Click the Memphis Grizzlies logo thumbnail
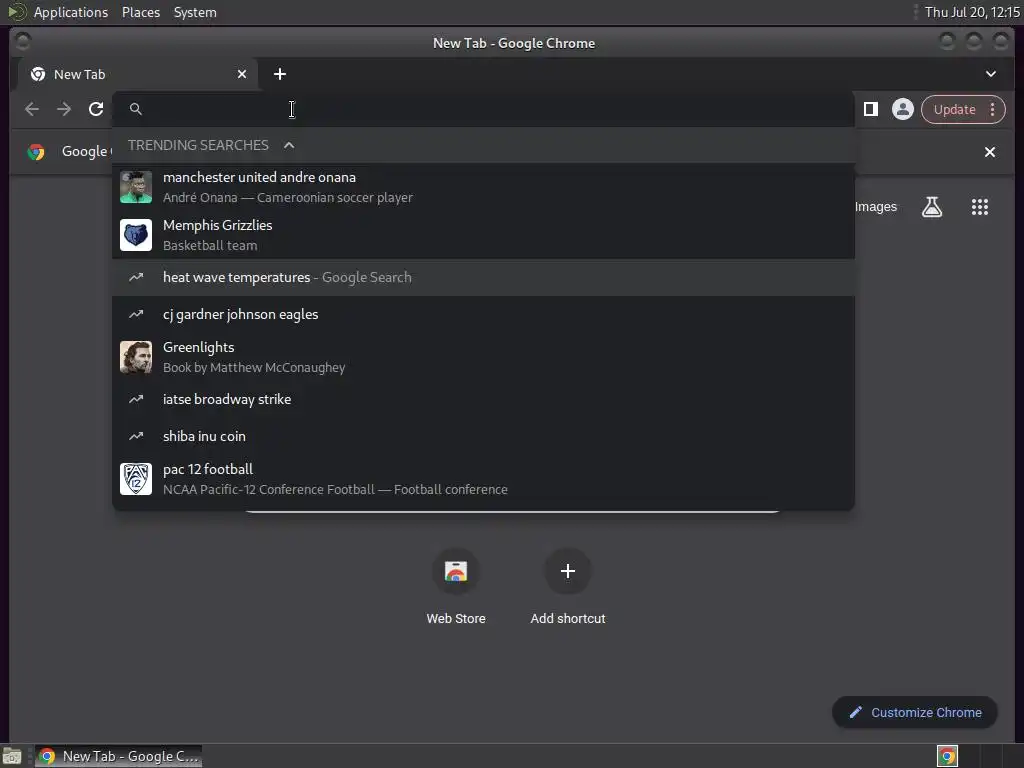Screen dimensions: 1024x768 tap(136, 235)
